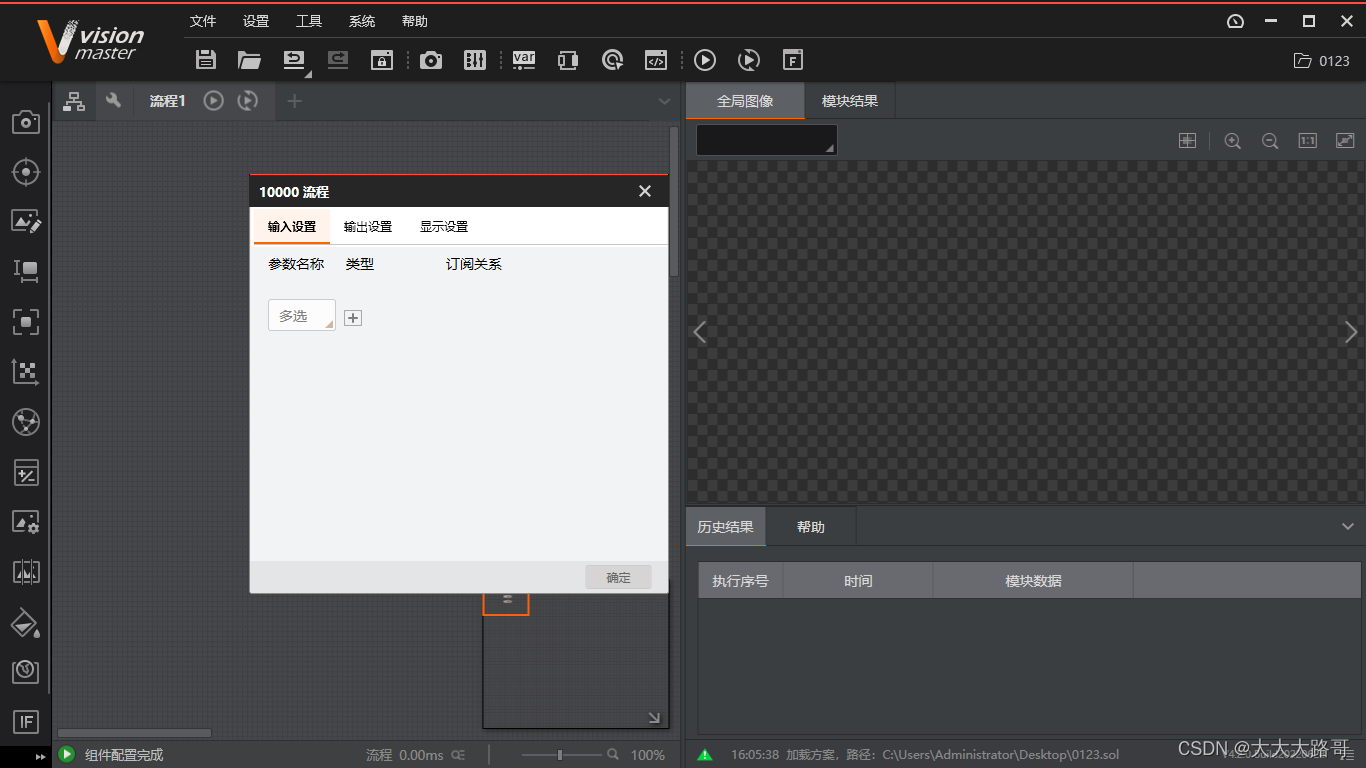The height and width of the screenshot is (768, 1366).
Task: Open a solution with the folder icon
Action: tap(249, 60)
